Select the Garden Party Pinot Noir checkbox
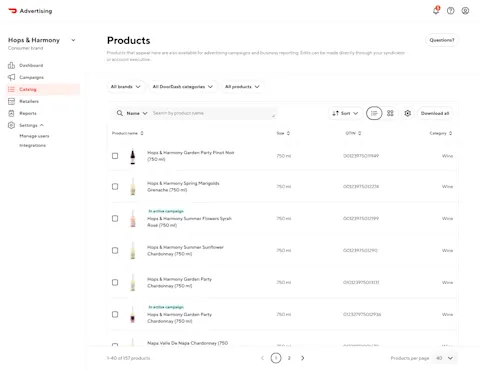480x370 pixels. tap(115, 156)
